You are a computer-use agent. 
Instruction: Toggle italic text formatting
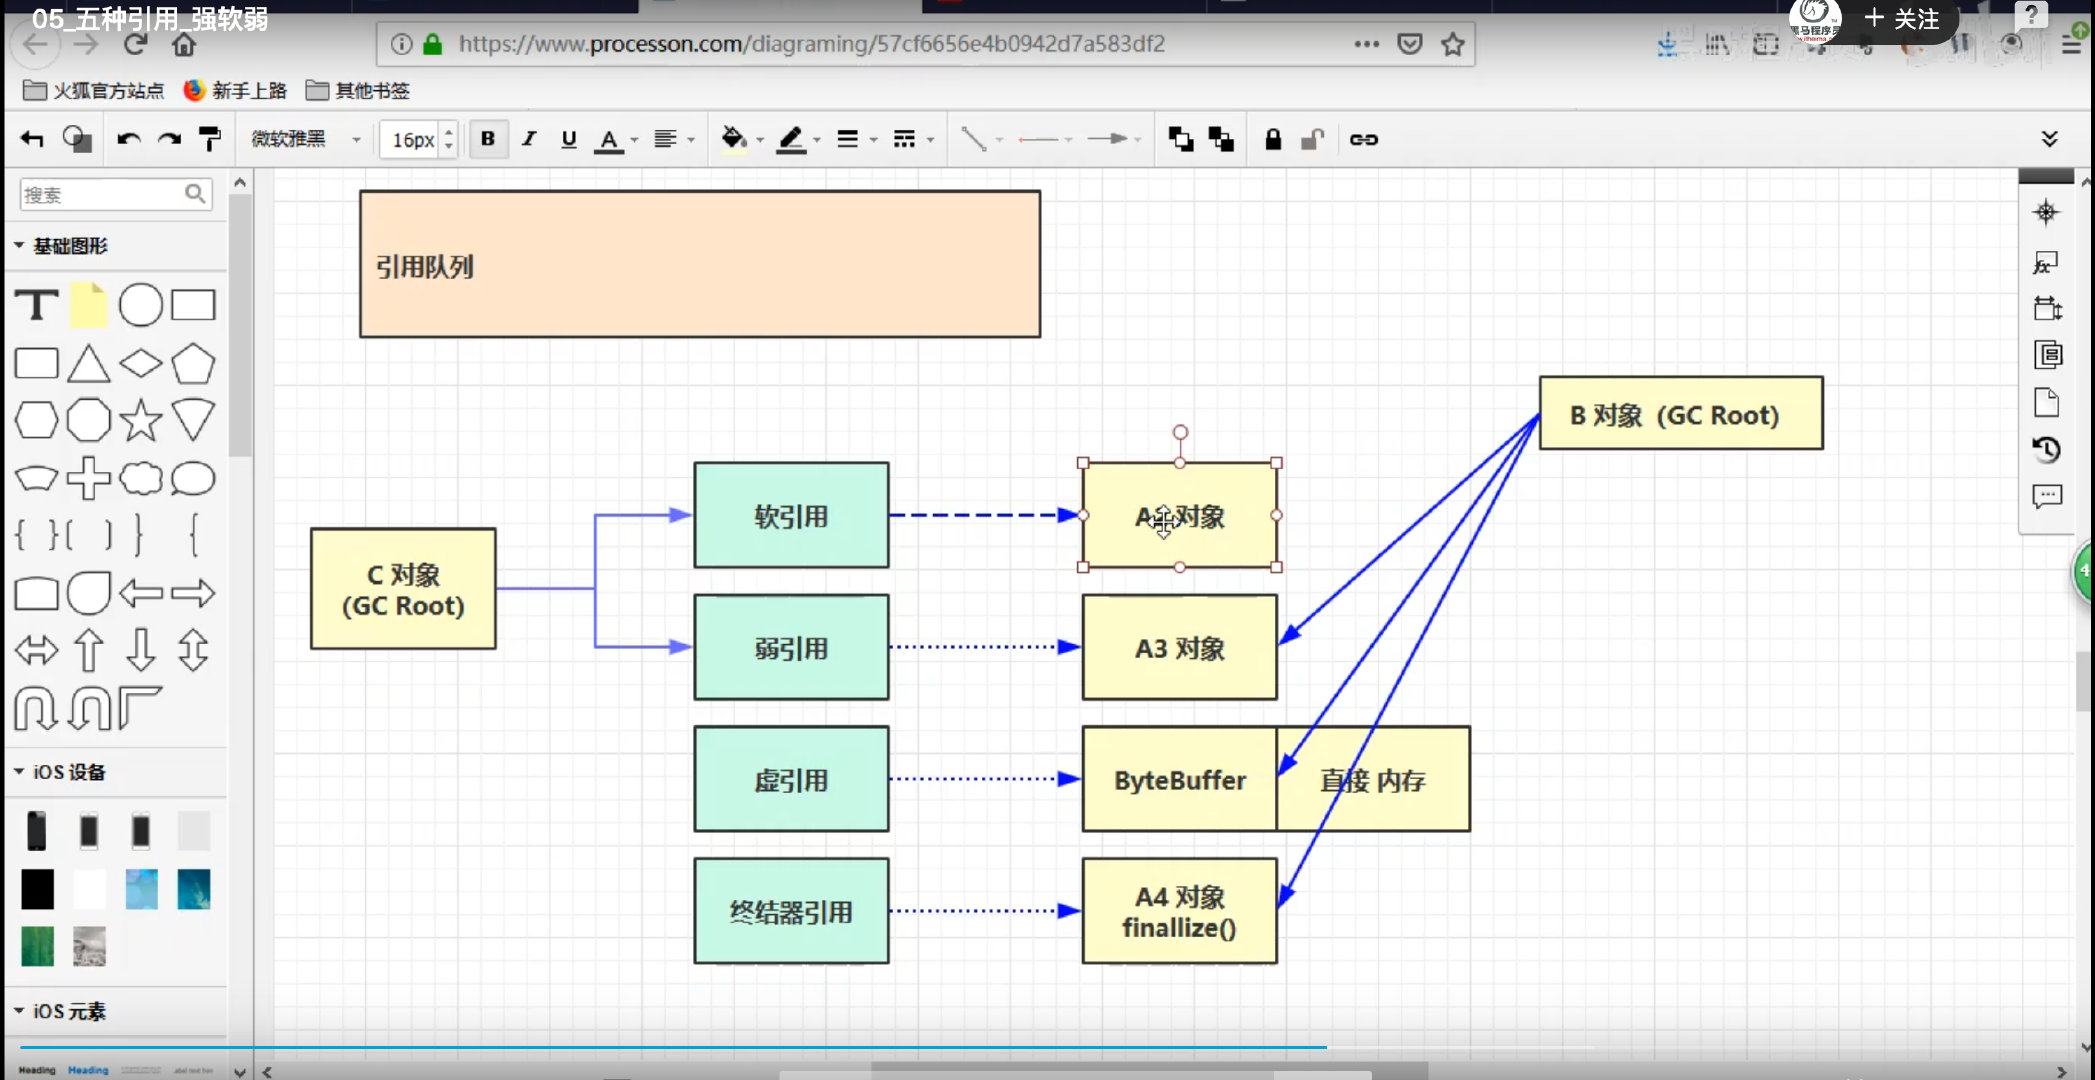(529, 139)
